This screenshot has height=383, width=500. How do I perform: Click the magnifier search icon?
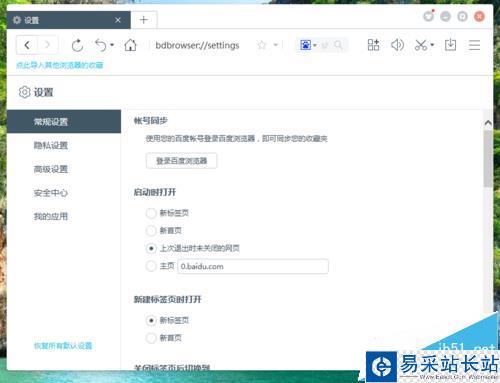[338, 45]
